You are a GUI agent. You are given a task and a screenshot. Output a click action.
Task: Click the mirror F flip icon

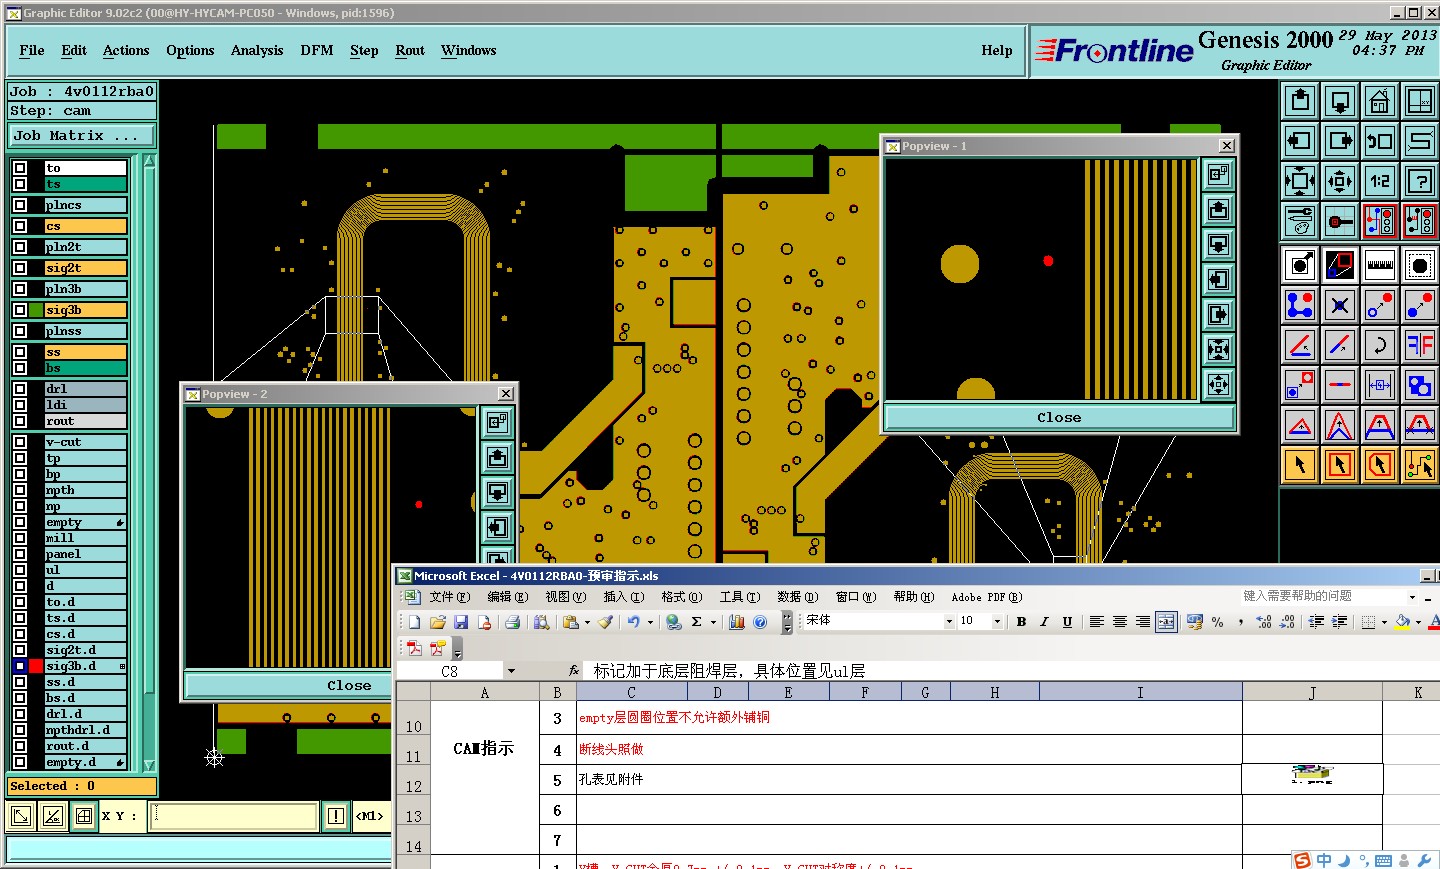point(1420,345)
